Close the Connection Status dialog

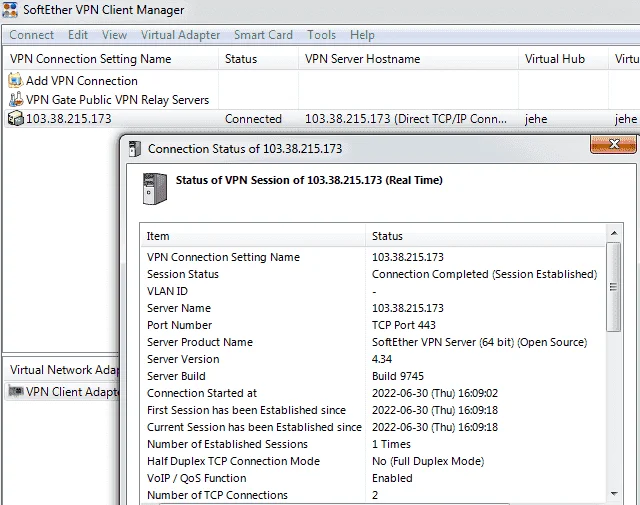(x=613, y=144)
